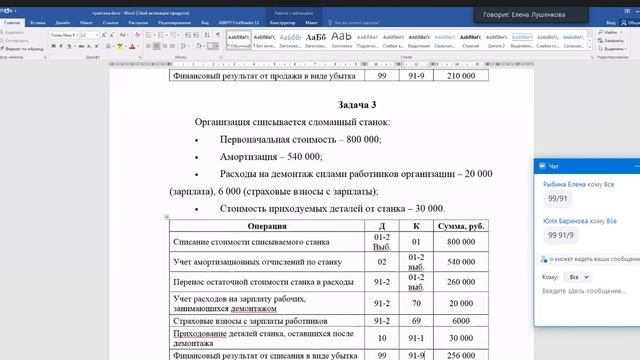Screen dimensions: 640x360
Task: Apply shading paint bucket color
Action: tap(198, 46)
